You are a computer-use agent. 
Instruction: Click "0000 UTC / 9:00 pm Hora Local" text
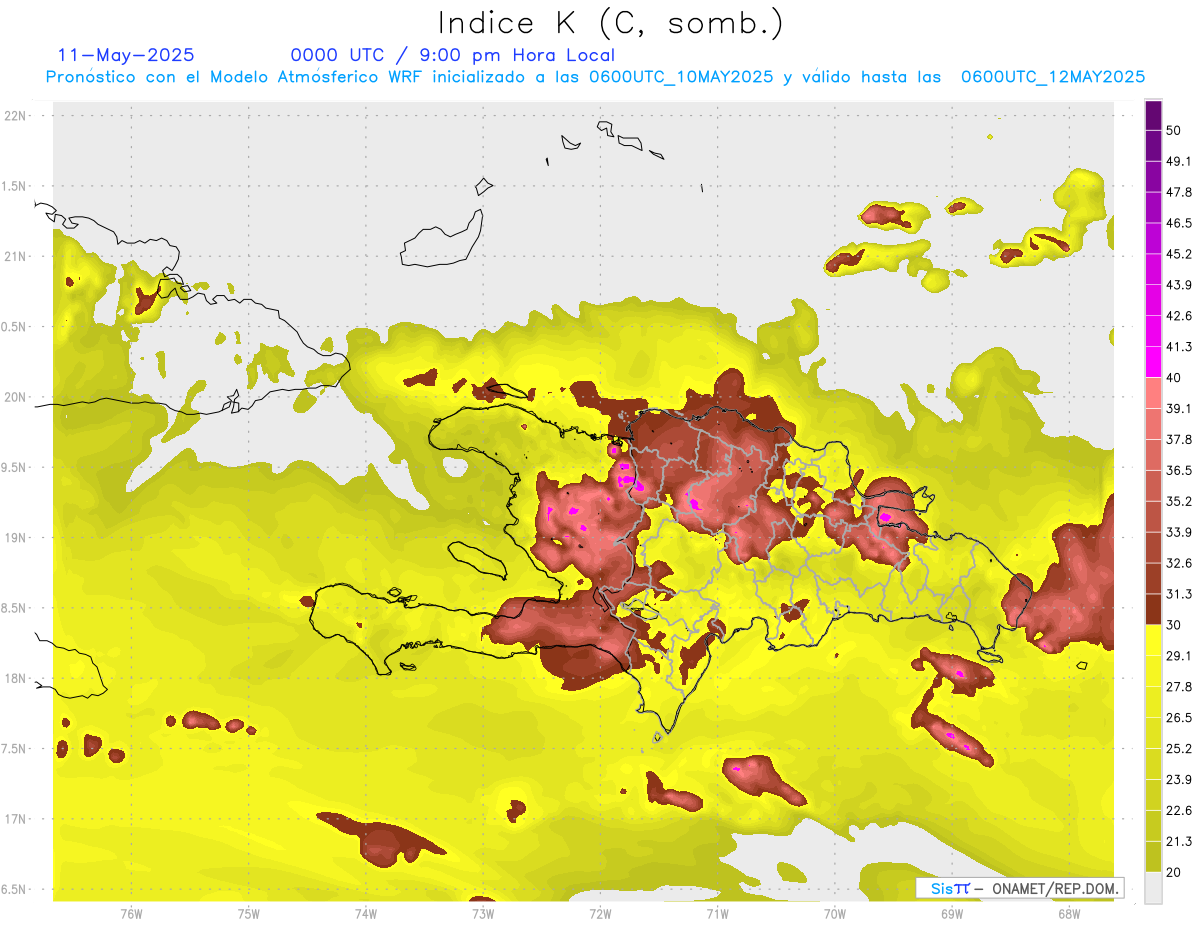(453, 55)
